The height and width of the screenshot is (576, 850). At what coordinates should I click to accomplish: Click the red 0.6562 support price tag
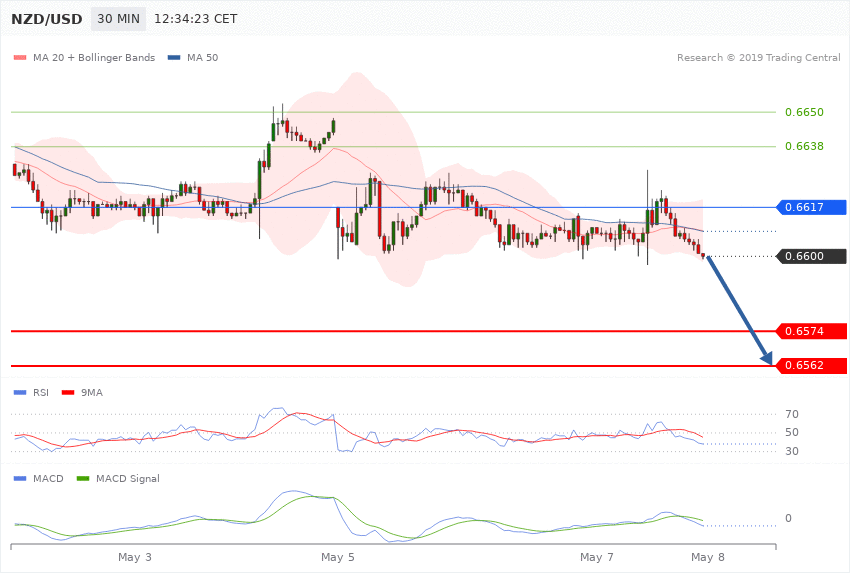pos(811,365)
